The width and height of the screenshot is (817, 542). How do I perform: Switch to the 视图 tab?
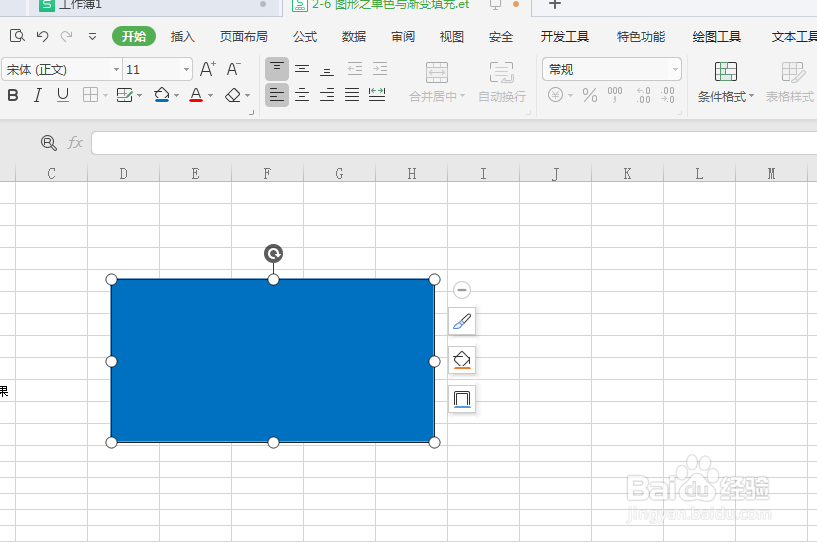click(x=452, y=36)
